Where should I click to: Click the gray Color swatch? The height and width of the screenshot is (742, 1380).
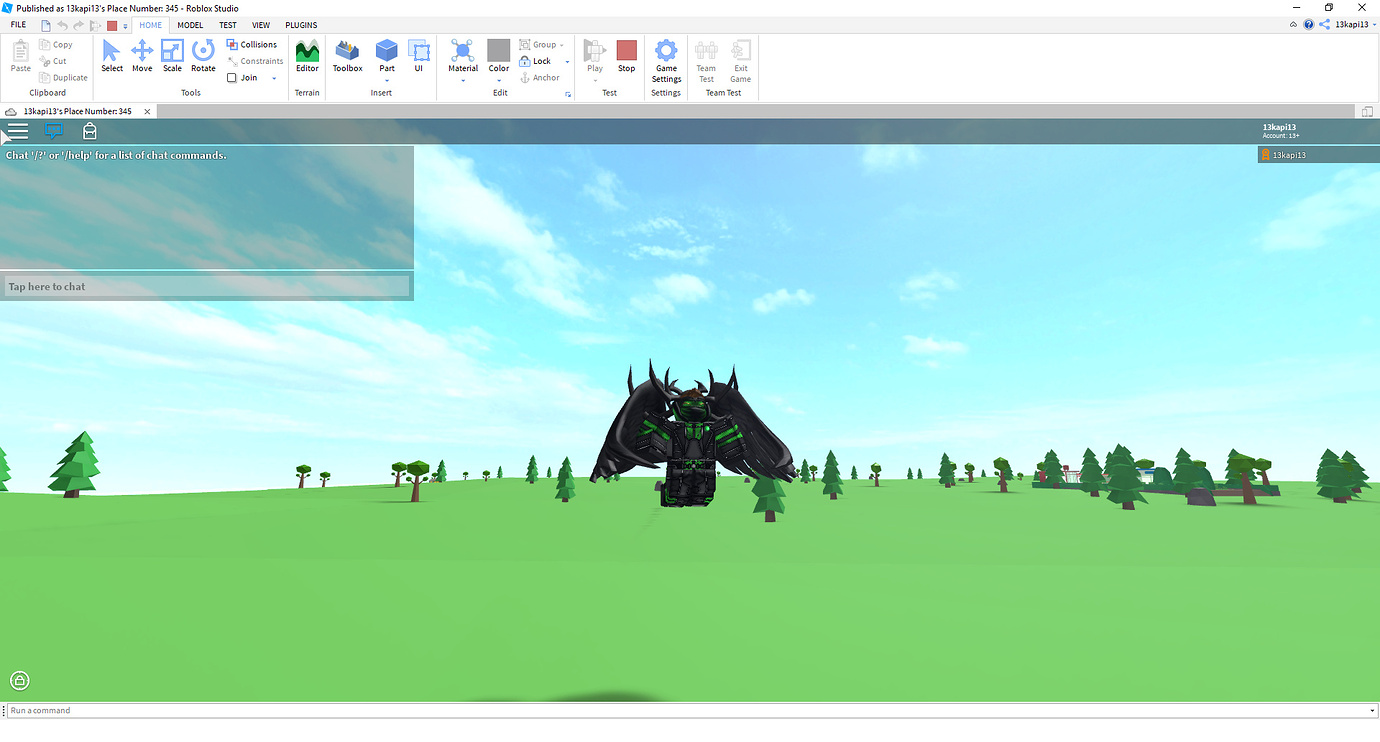click(x=498, y=50)
